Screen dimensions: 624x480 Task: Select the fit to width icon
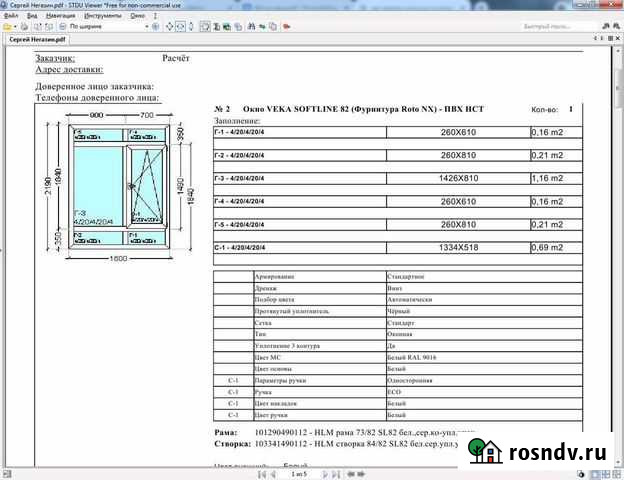pos(180,27)
